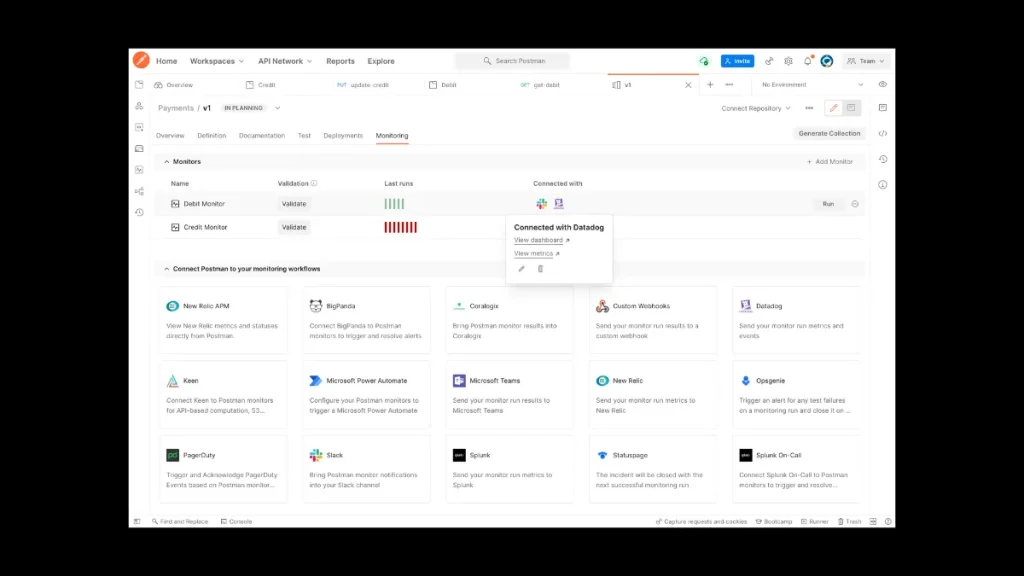
Task: Click the Generate Collection button
Action: click(829, 133)
